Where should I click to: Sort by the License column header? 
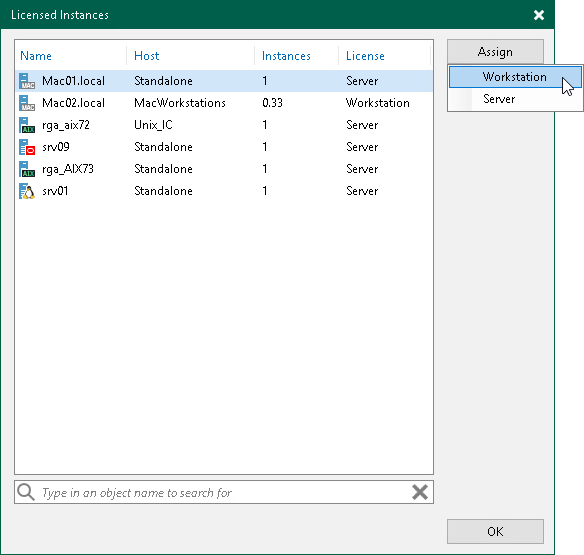point(365,56)
